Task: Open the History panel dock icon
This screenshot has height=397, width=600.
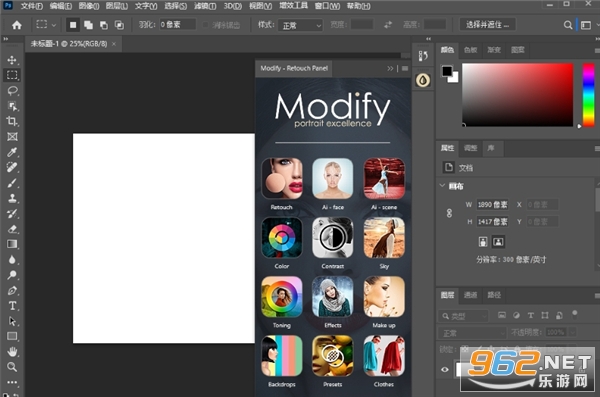Action: [x=423, y=56]
